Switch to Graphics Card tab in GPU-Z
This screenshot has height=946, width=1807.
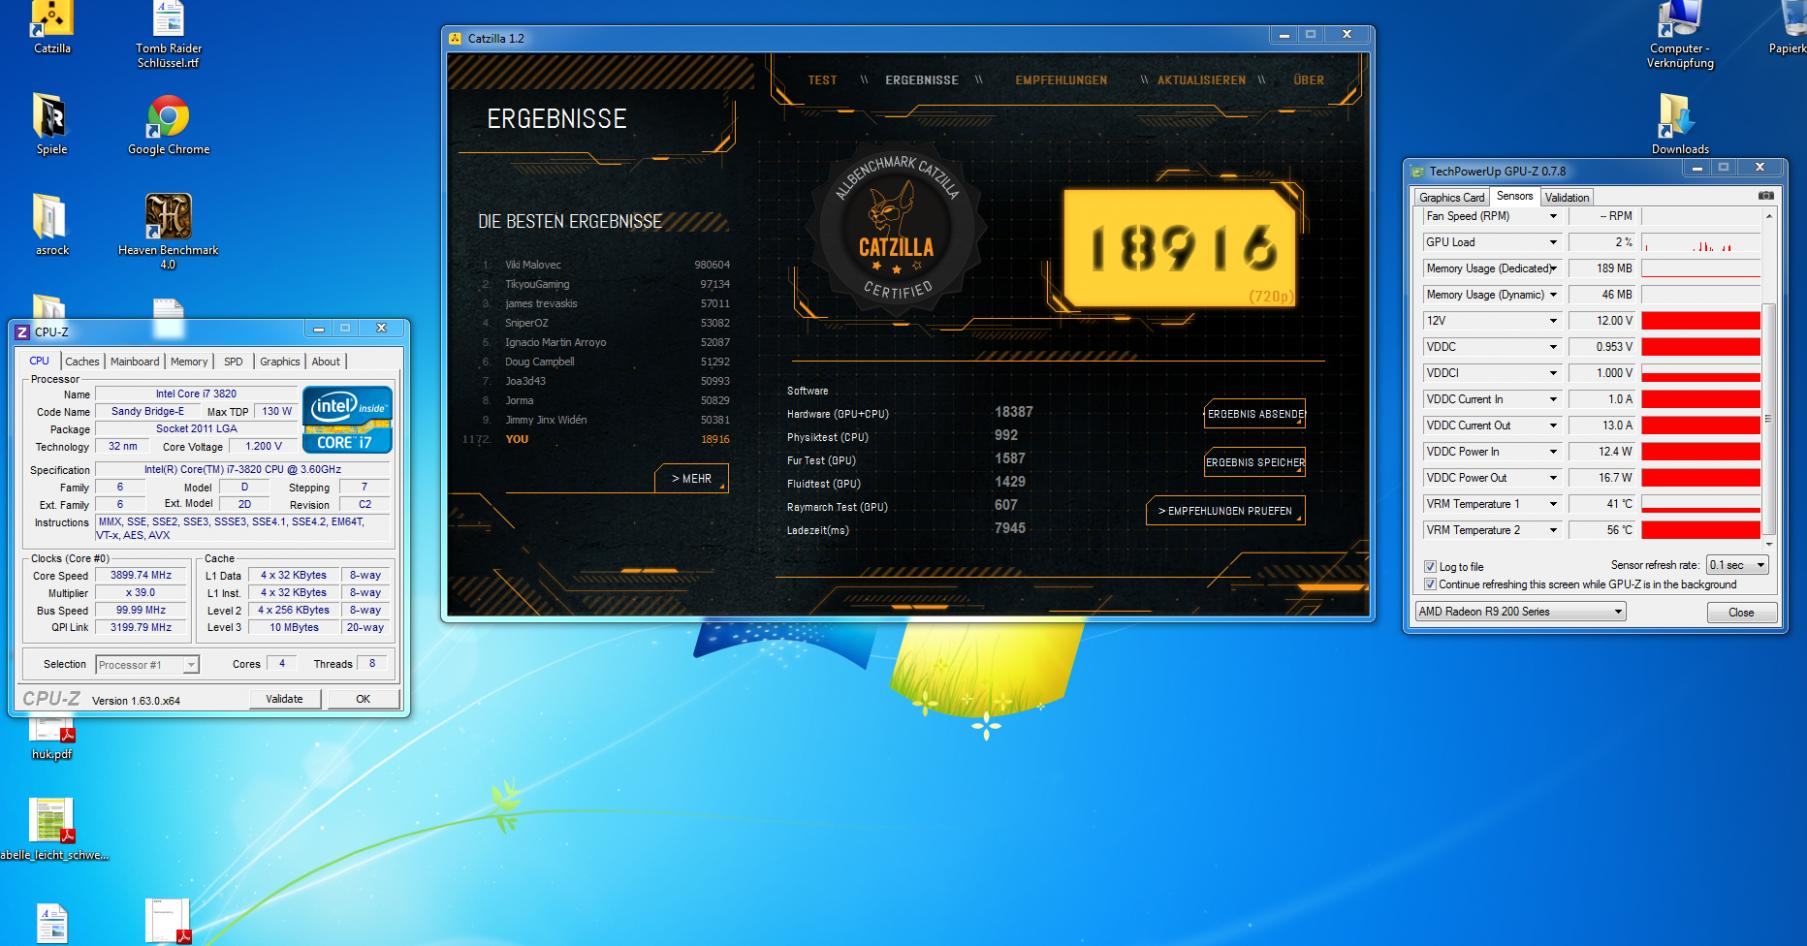(1452, 198)
